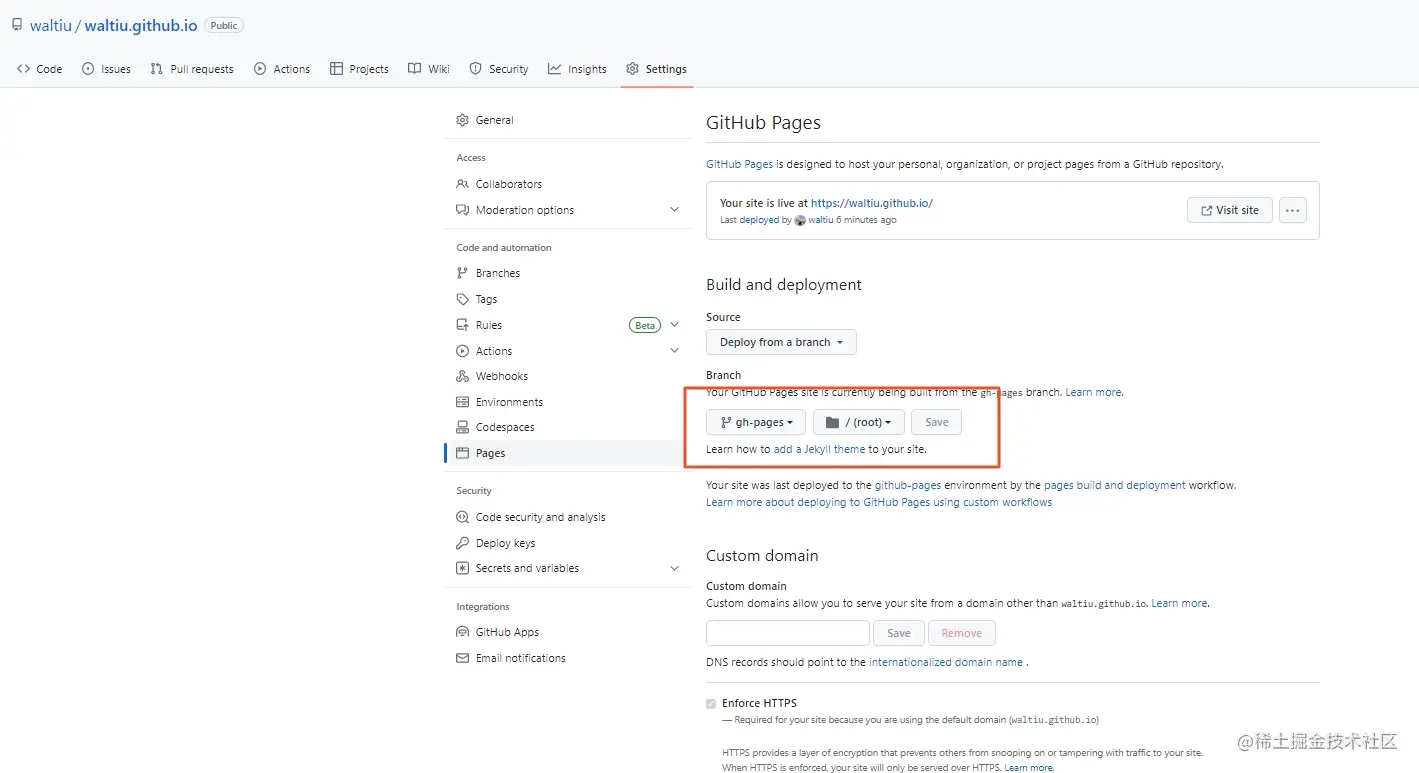This screenshot has height=773, width=1419.
Task: Click the GitHub Apps icon
Action: point(462,632)
